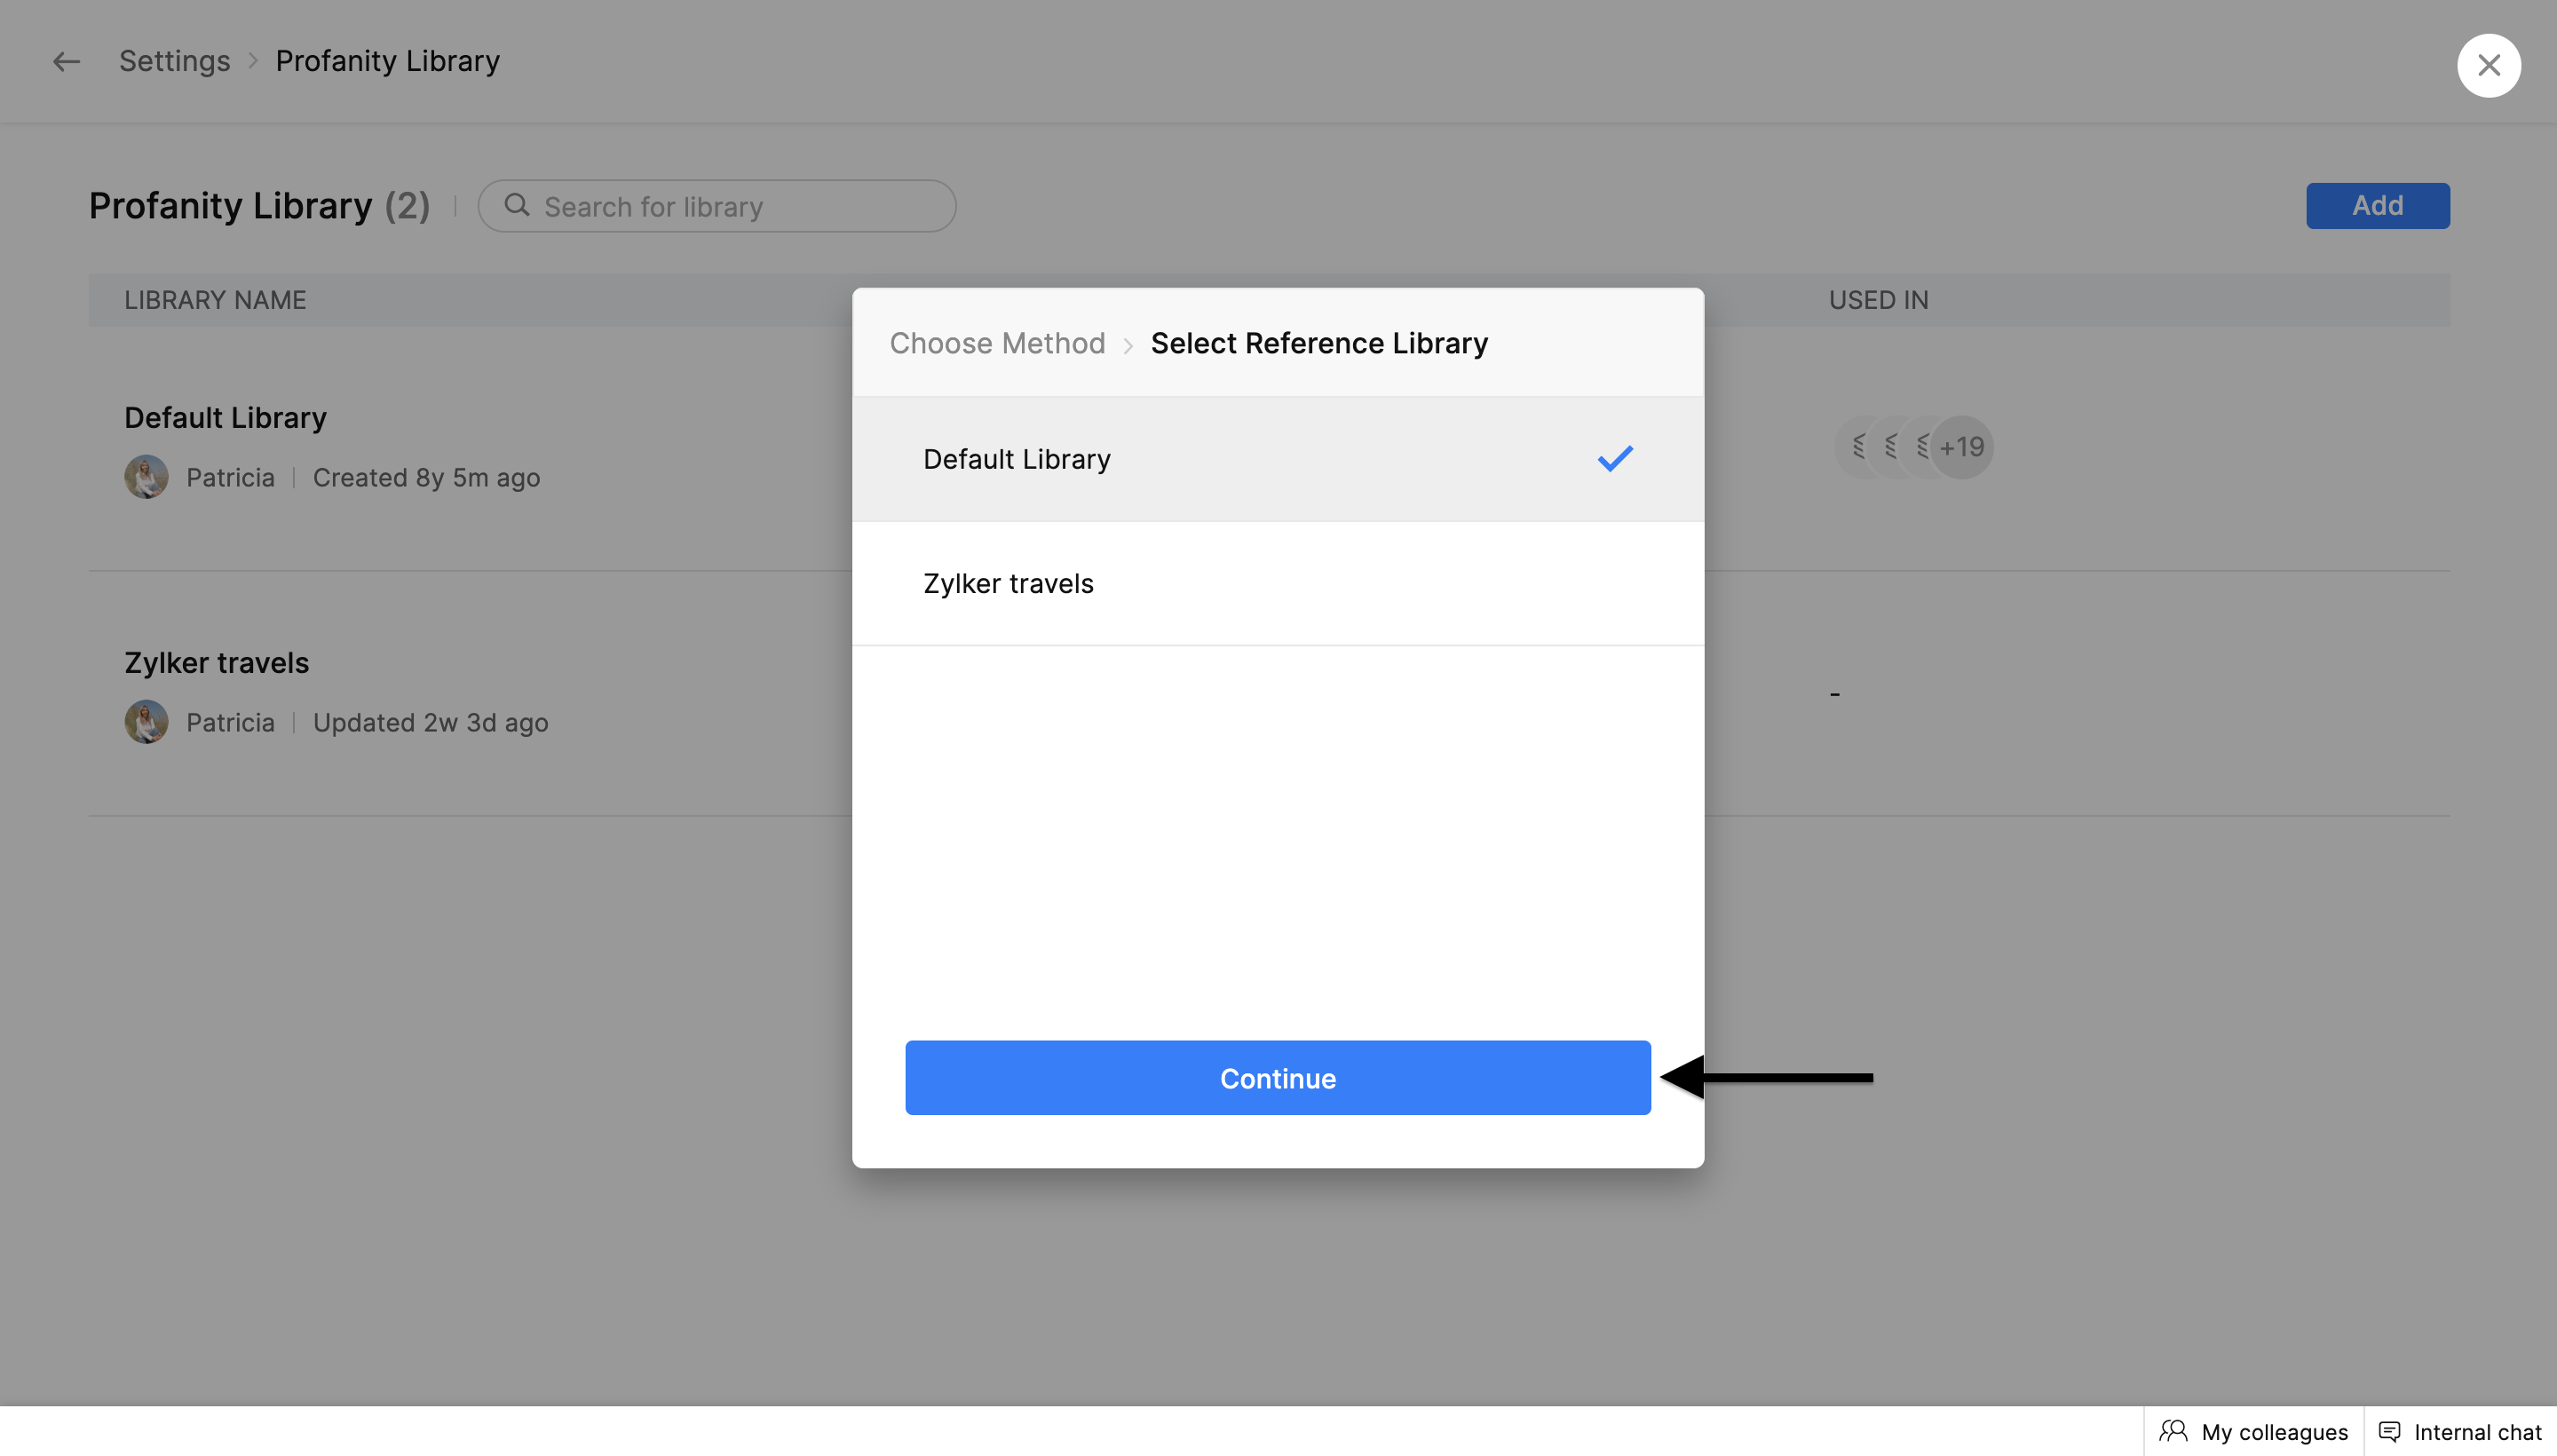Open the Internal chat icon
The width and height of the screenshot is (2557, 1456).
pyautogui.click(x=2389, y=1431)
